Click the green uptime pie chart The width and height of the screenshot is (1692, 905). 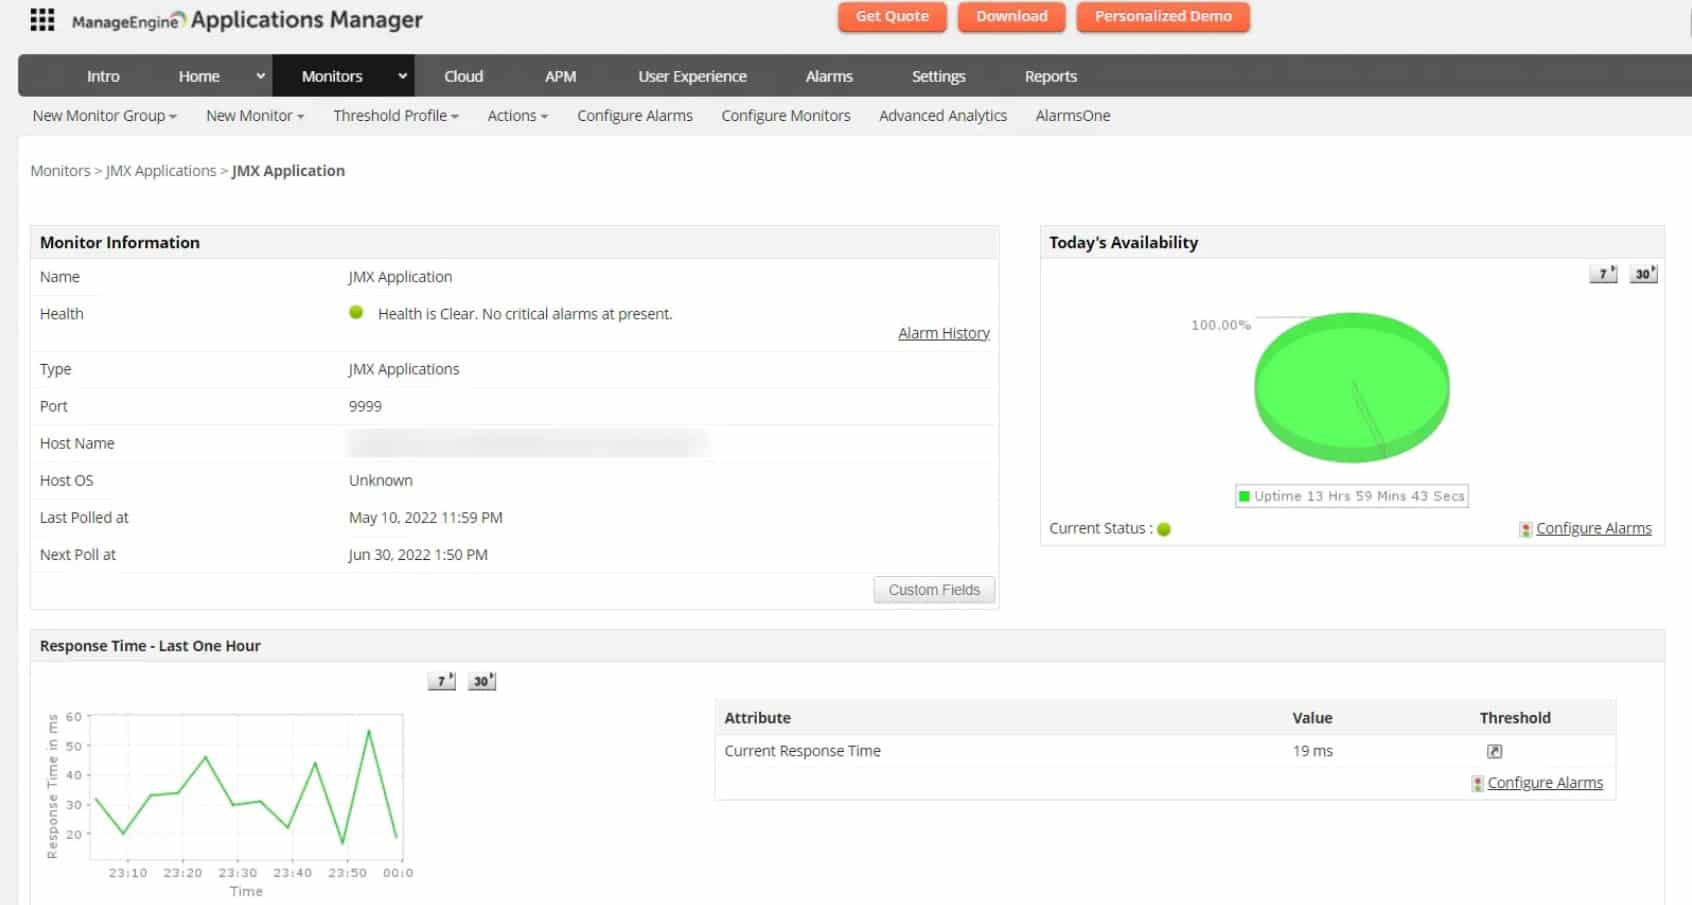(x=1351, y=390)
